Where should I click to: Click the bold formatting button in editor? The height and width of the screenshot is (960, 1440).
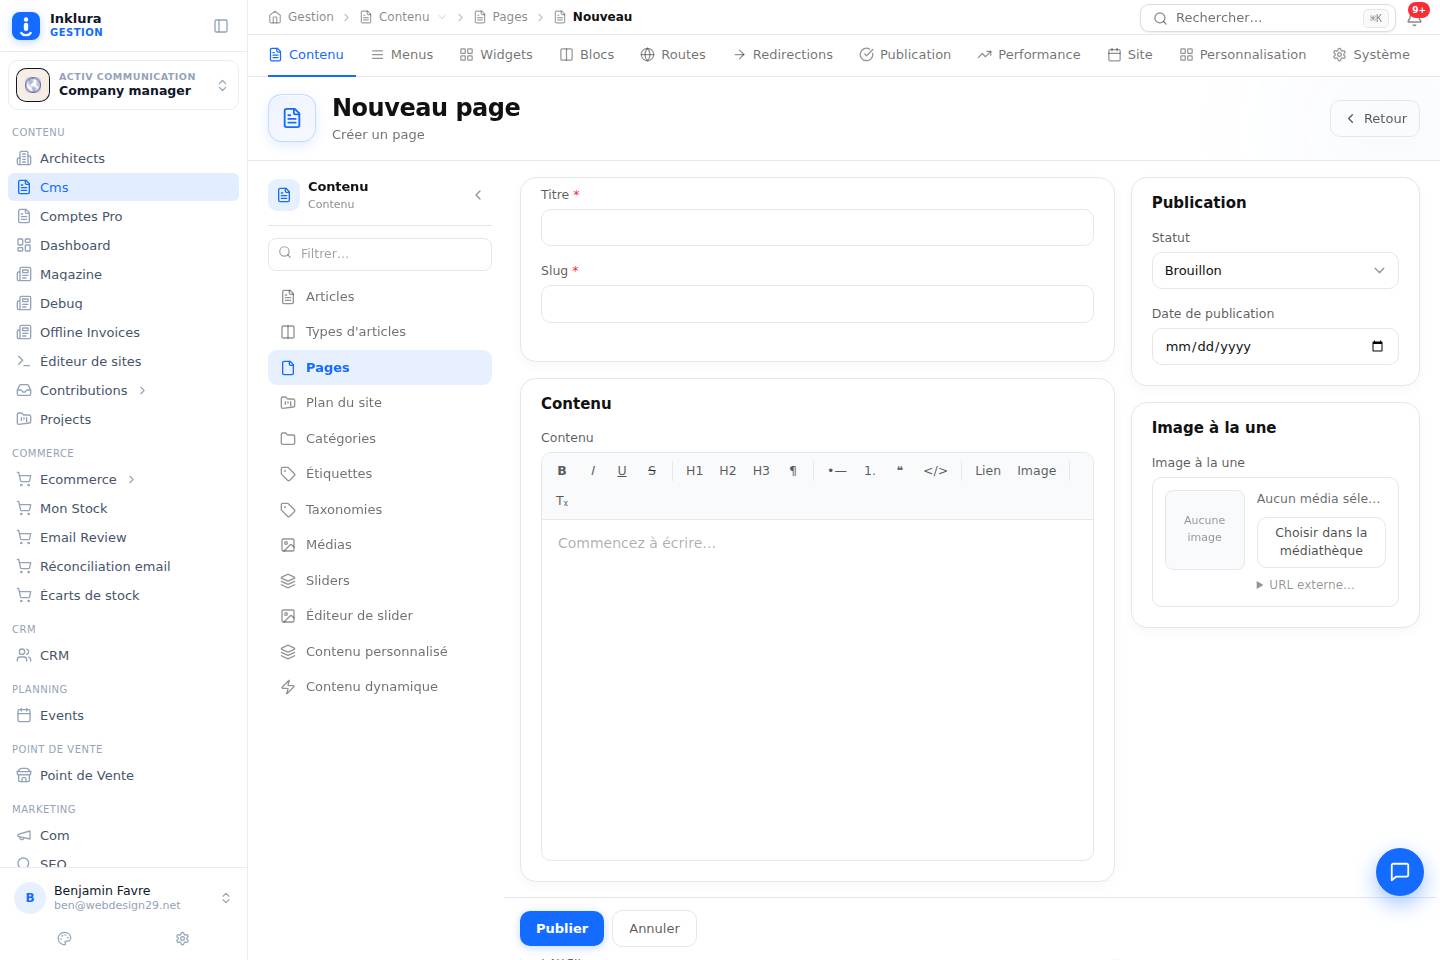(562, 470)
